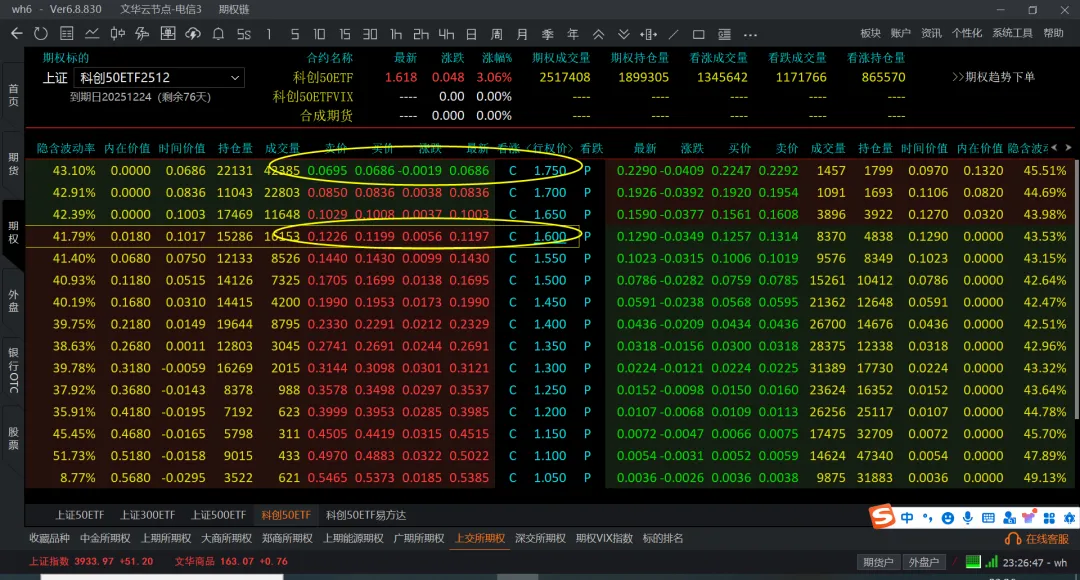The image size is (1080, 580).
Task: Open the alert bell icon
Action: coord(218,33)
